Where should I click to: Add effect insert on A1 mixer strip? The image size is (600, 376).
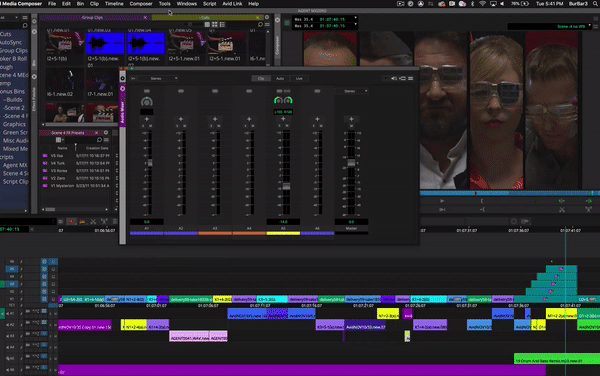[147, 119]
